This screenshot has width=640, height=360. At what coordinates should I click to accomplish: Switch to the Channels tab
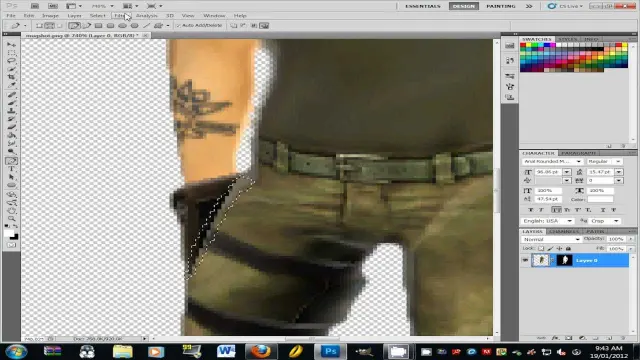(563, 231)
